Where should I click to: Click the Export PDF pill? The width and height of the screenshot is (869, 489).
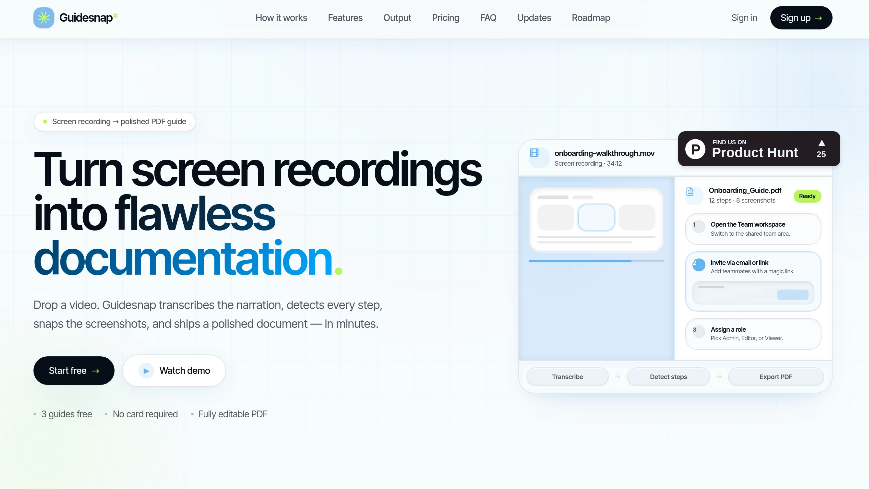click(776, 376)
